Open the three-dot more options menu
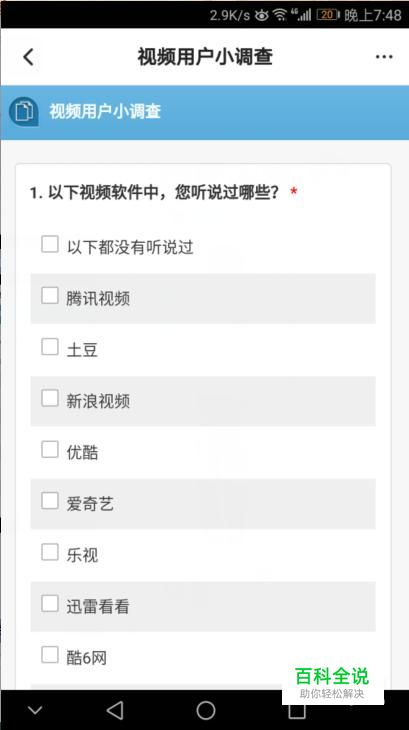The image size is (409, 730). 384,57
